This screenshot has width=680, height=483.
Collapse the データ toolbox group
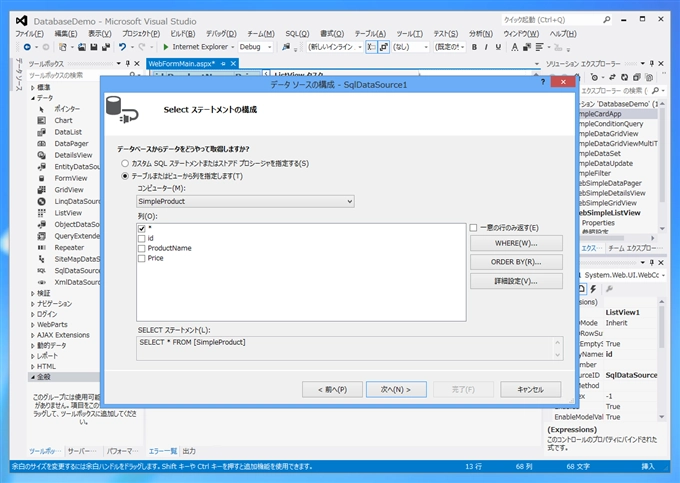pos(33,98)
